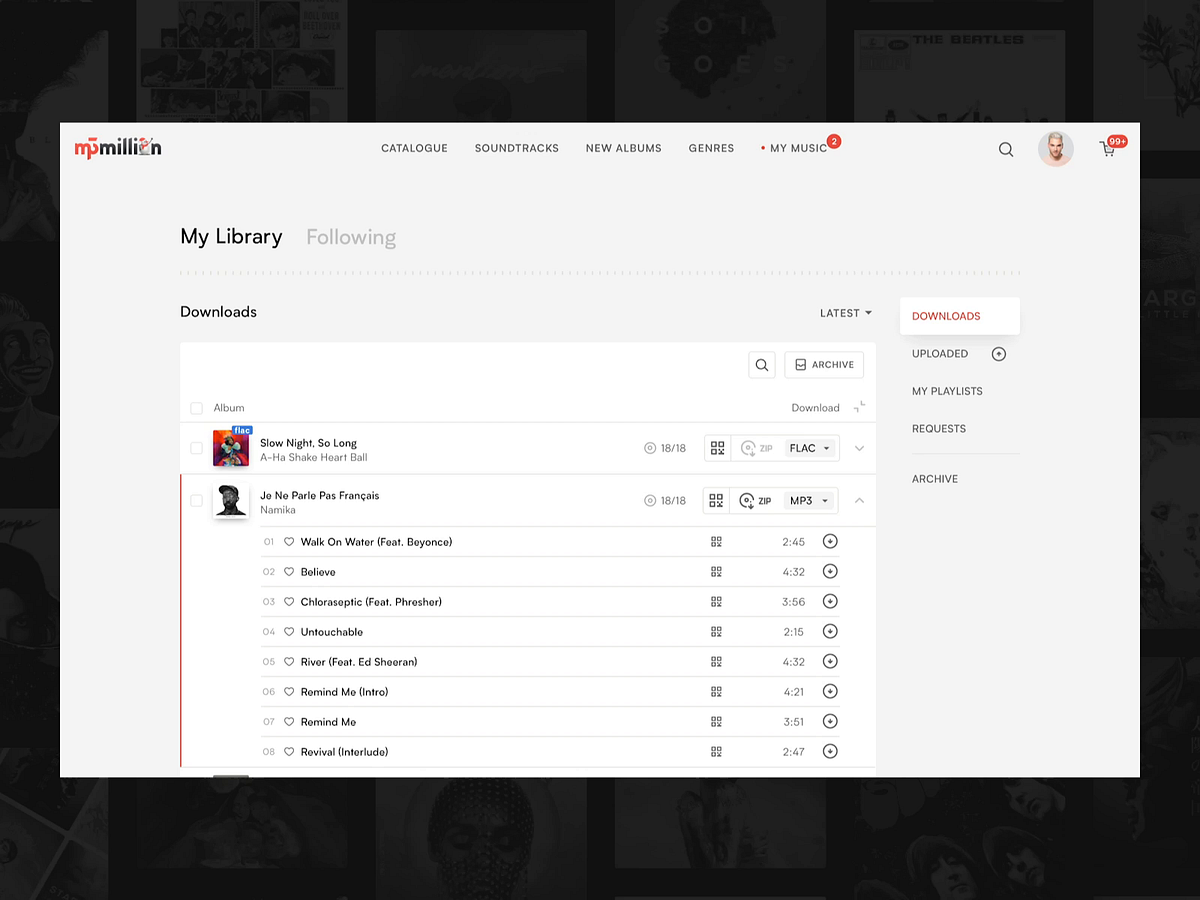The image size is (1200, 900).
Task: Switch to the Following tab
Action: pyautogui.click(x=351, y=237)
